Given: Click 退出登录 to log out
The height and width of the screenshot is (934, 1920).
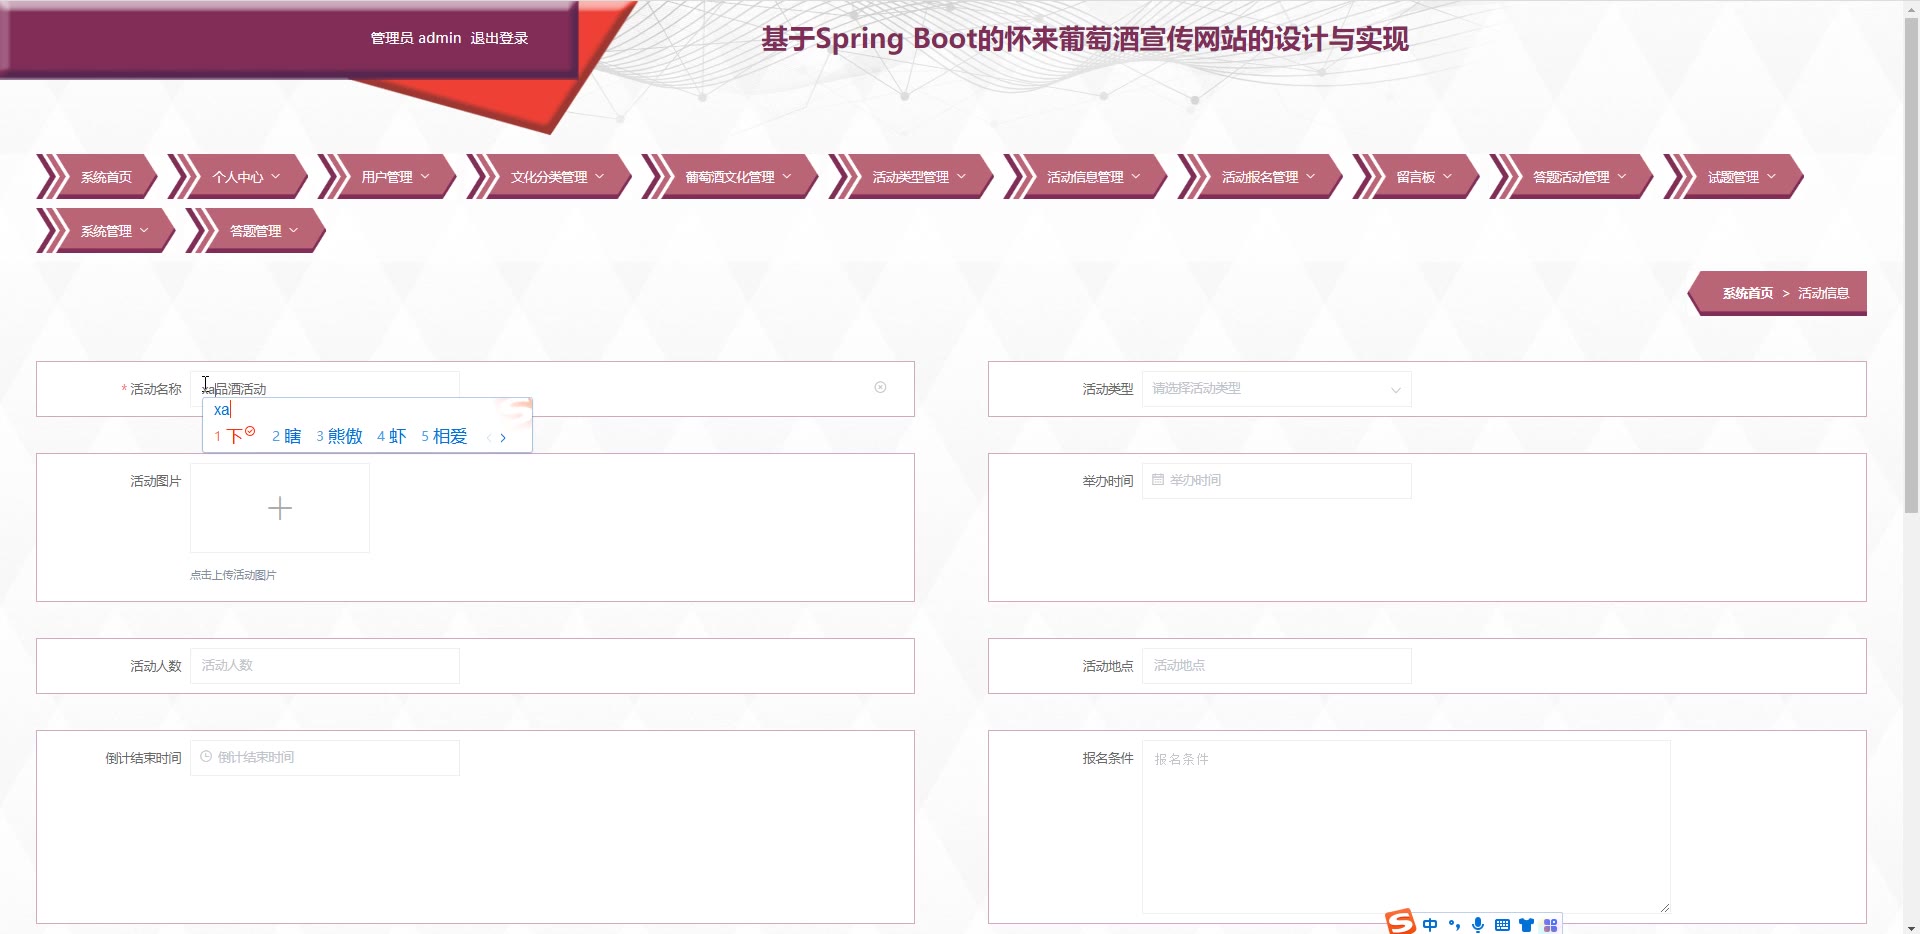Looking at the screenshot, I should [499, 38].
